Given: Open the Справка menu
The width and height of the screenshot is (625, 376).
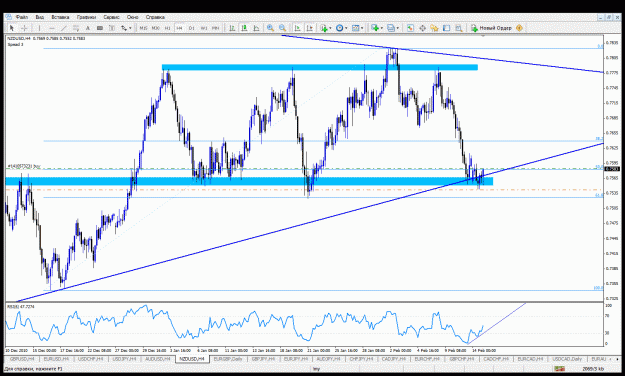Looking at the screenshot, I should (155, 17).
